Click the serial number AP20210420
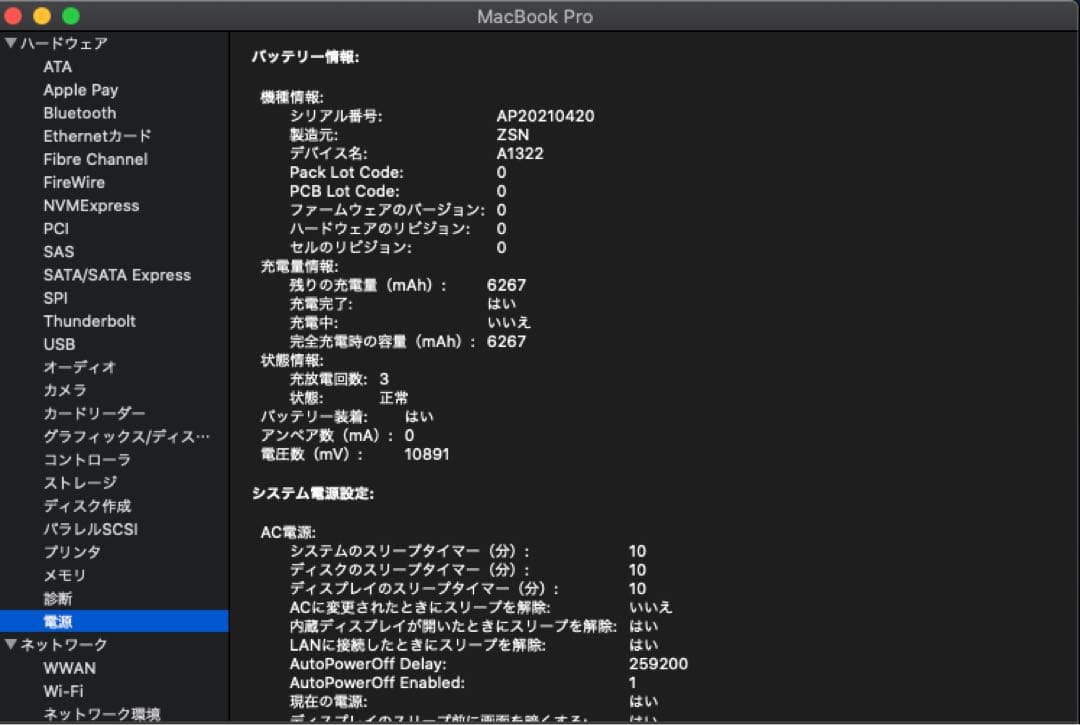1080x725 pixels. (x=546, y=116)
